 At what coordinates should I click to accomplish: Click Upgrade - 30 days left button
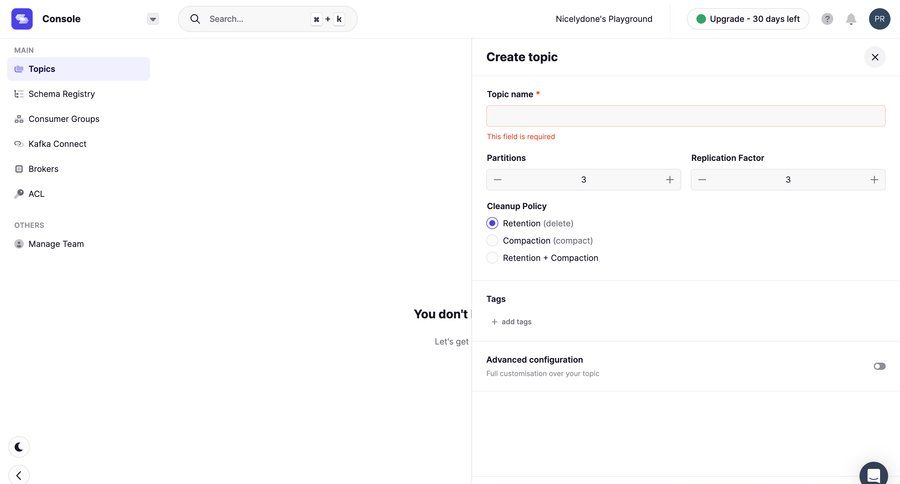pos(748,19)
